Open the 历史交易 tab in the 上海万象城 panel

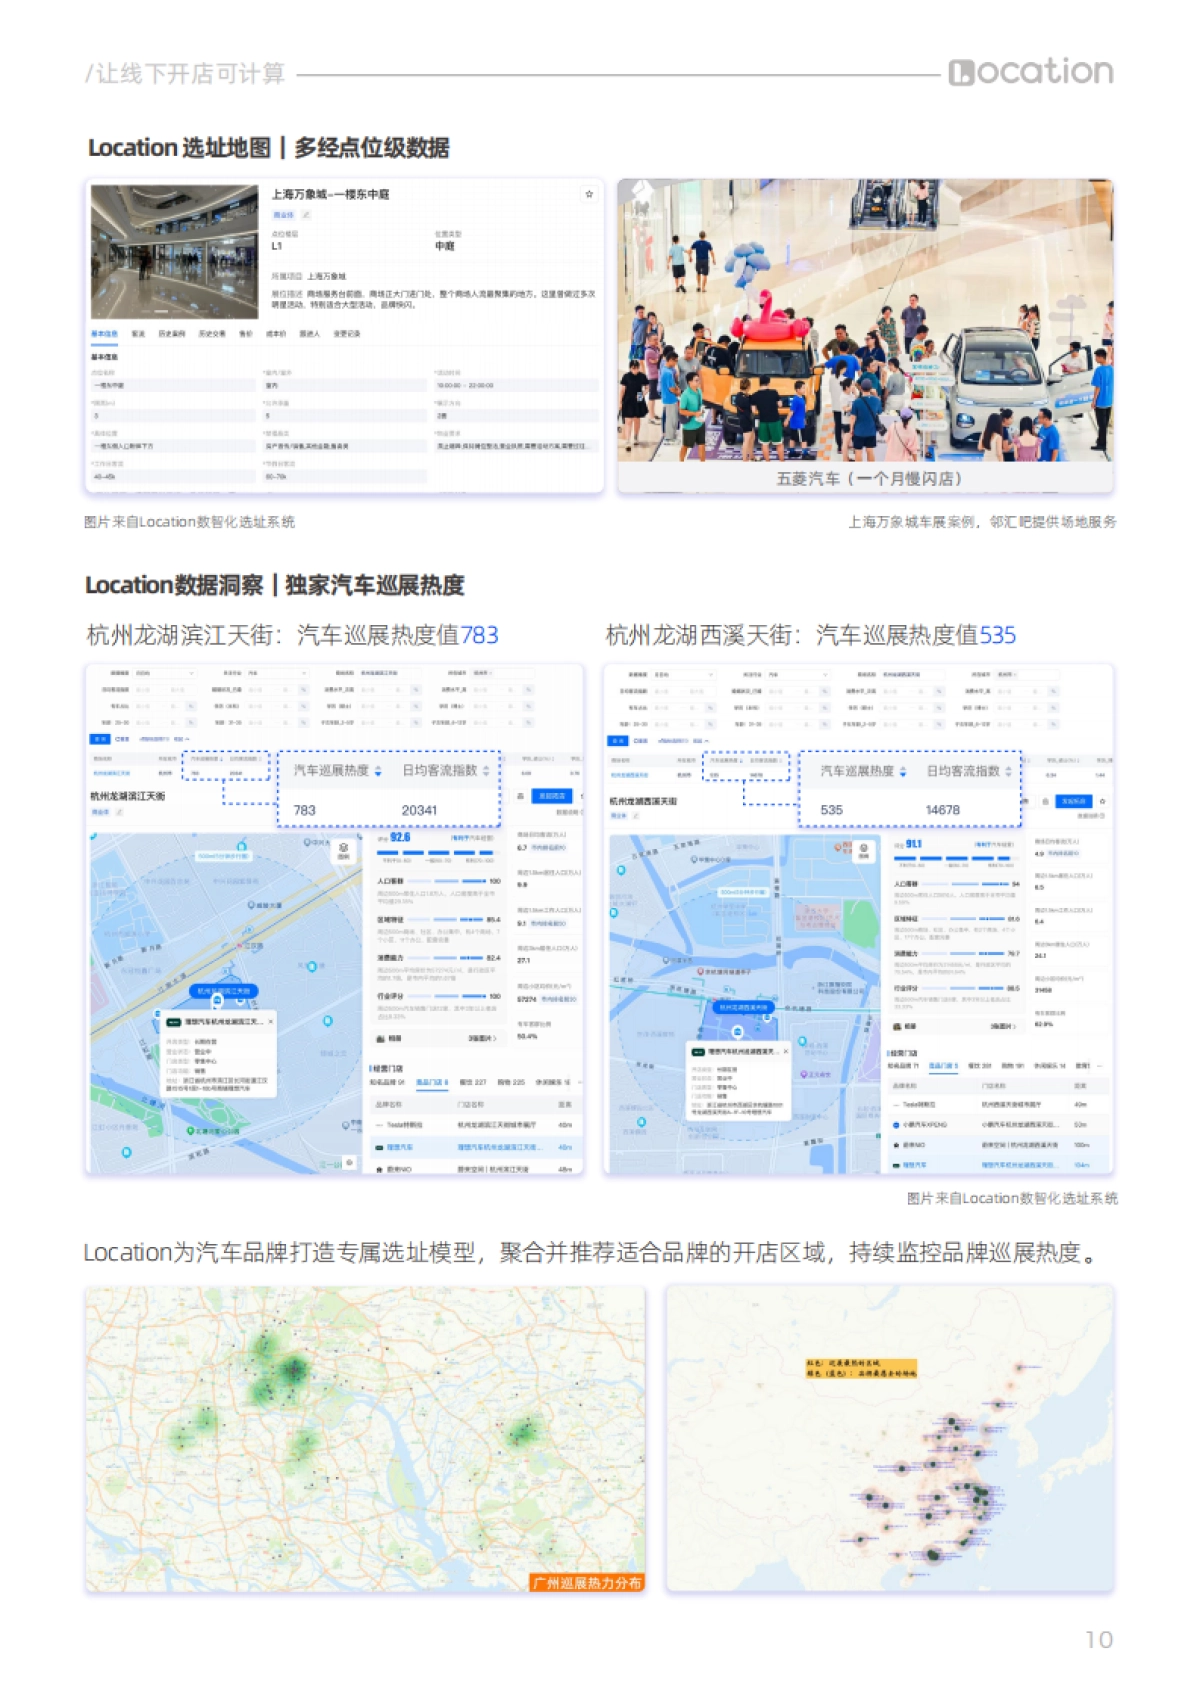[211, 334]
